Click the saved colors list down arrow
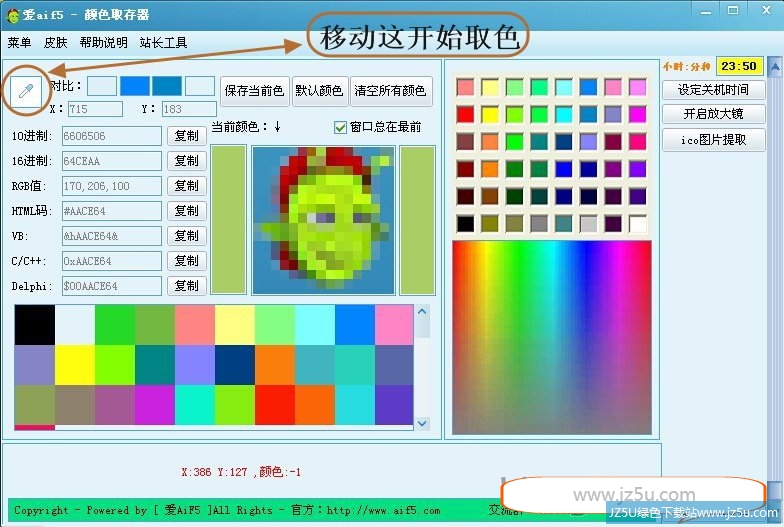 click(422, 424)
